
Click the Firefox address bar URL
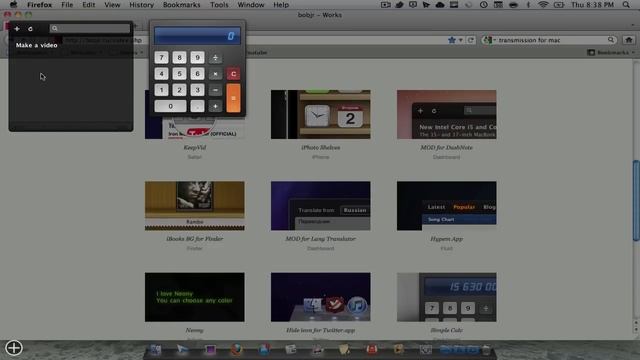click(103, 40)
